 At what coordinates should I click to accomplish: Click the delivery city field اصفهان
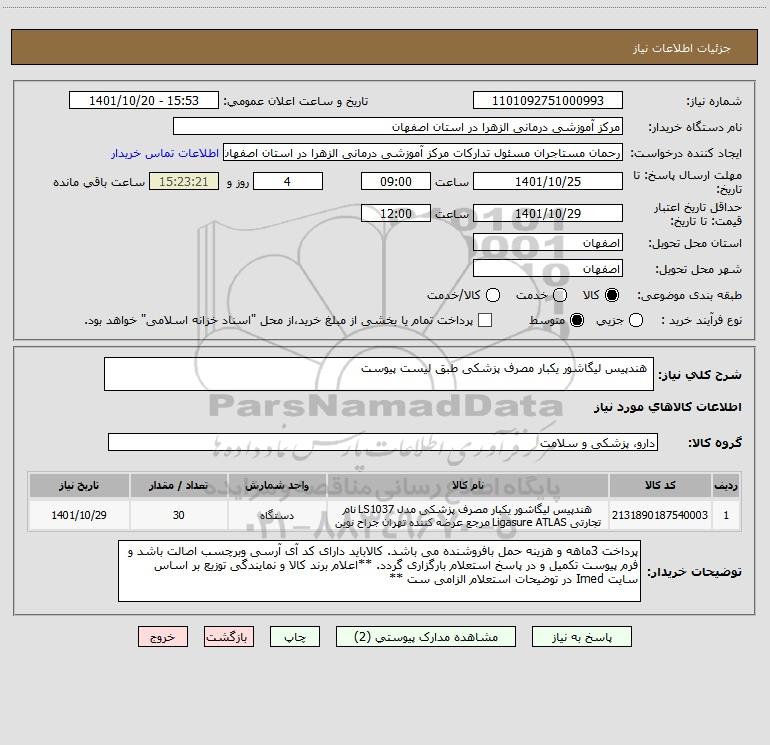[548, 269]
